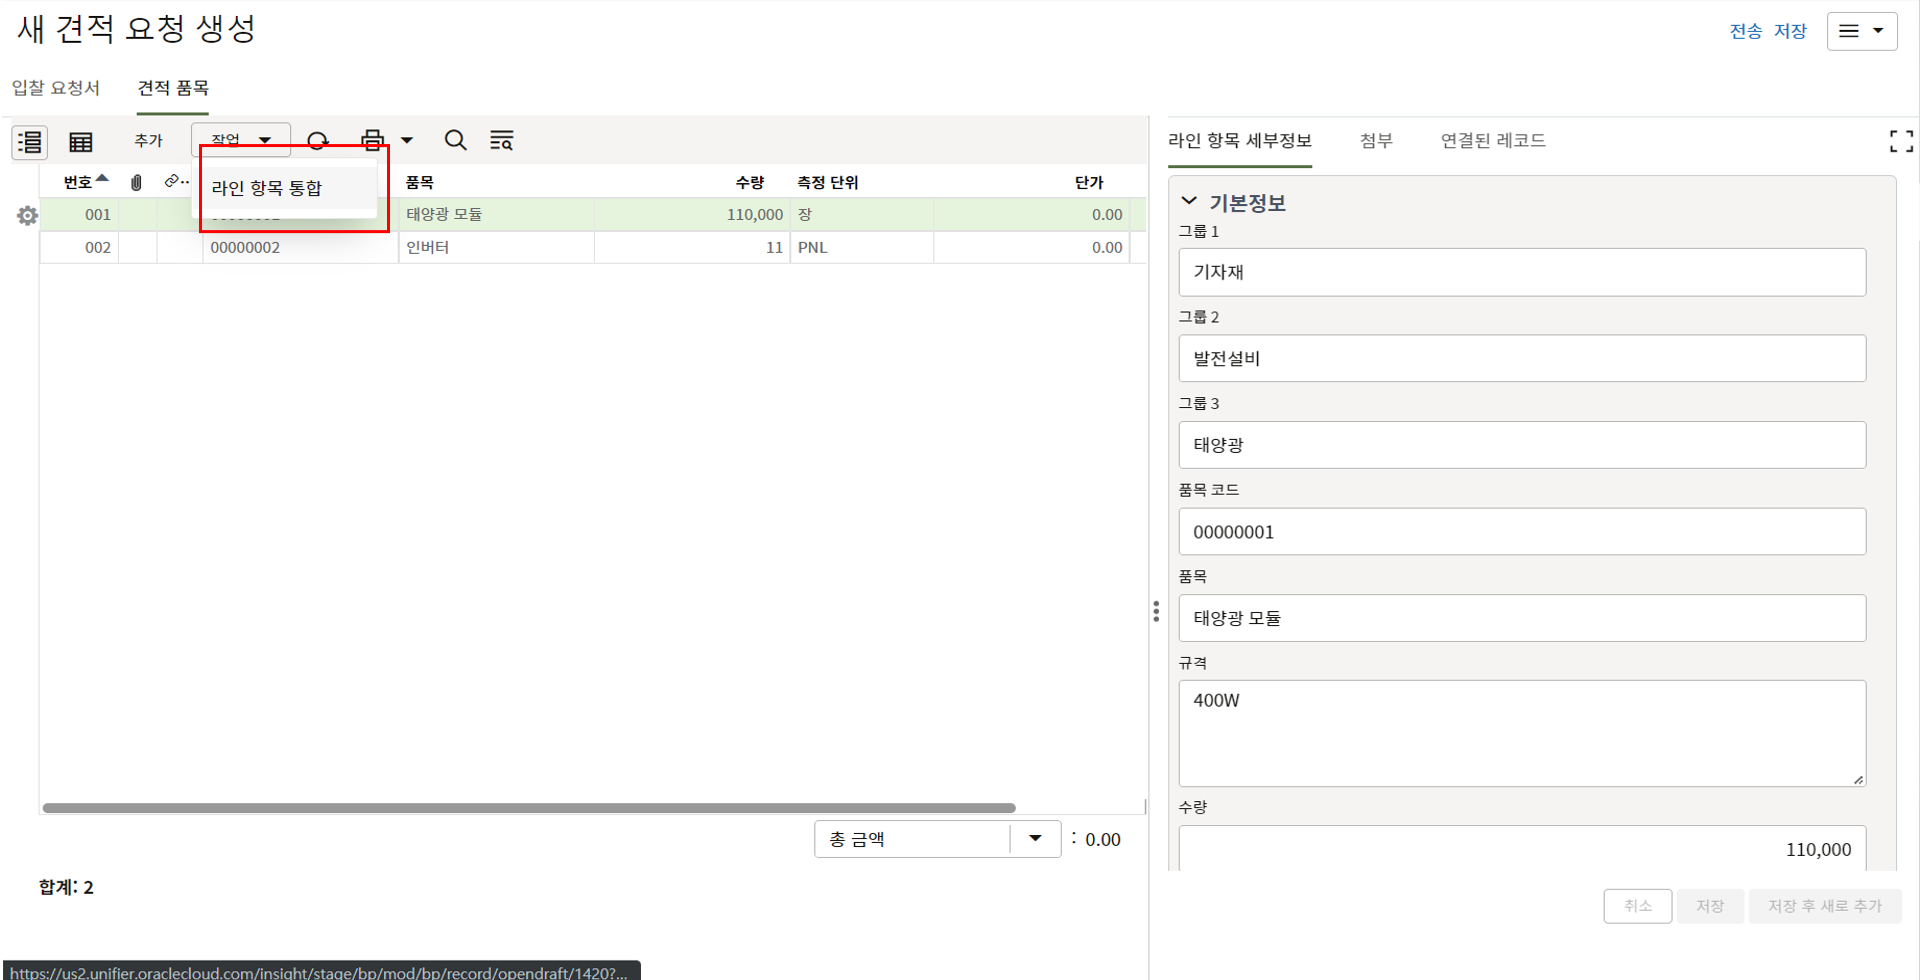Open the 첨부 tab
This screenshot has height=980, width=1920.
(1375, 141)
